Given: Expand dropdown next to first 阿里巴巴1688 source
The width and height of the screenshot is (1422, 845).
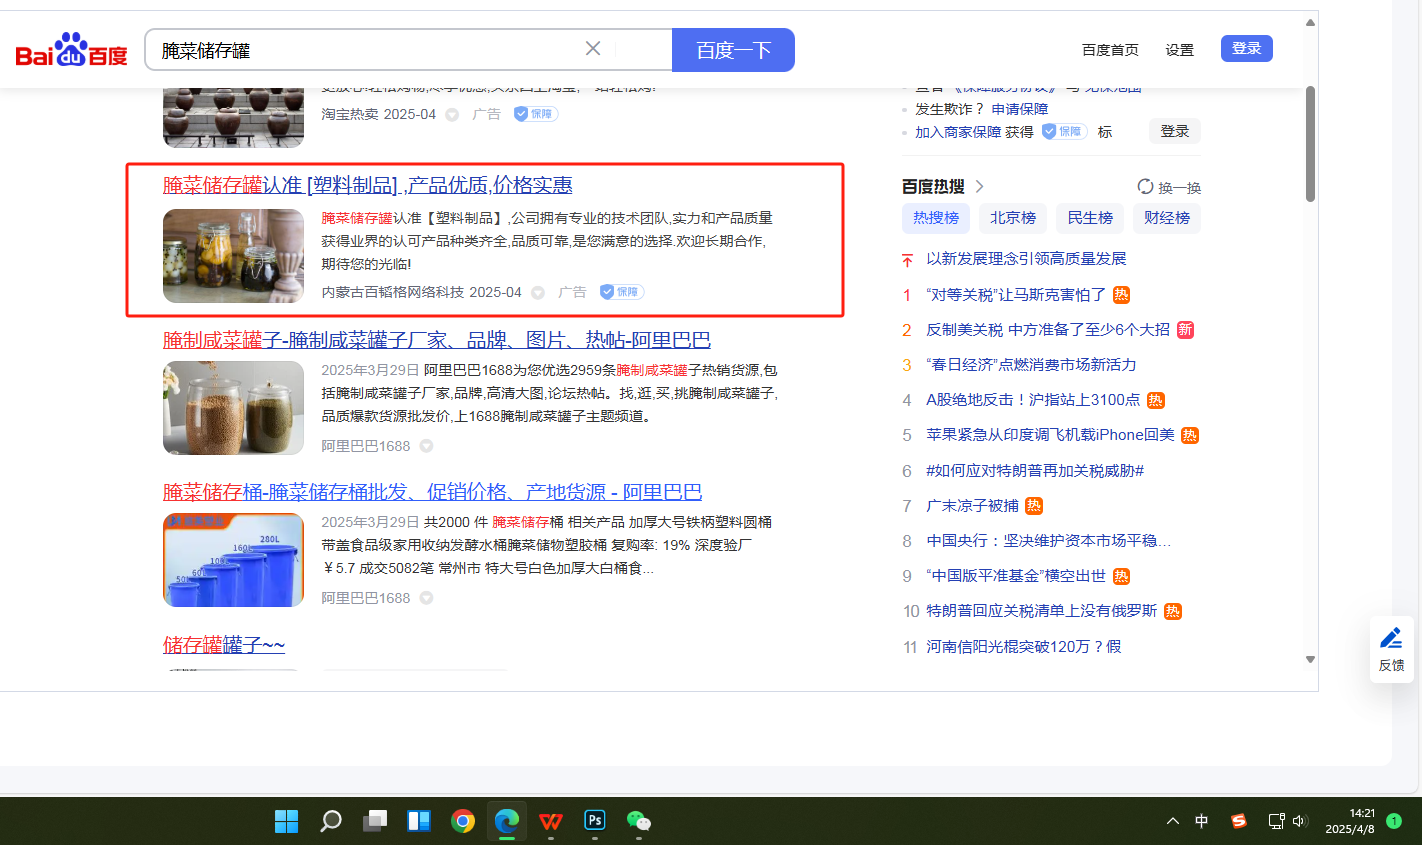Looking at the screenshot, I should 427,446.
